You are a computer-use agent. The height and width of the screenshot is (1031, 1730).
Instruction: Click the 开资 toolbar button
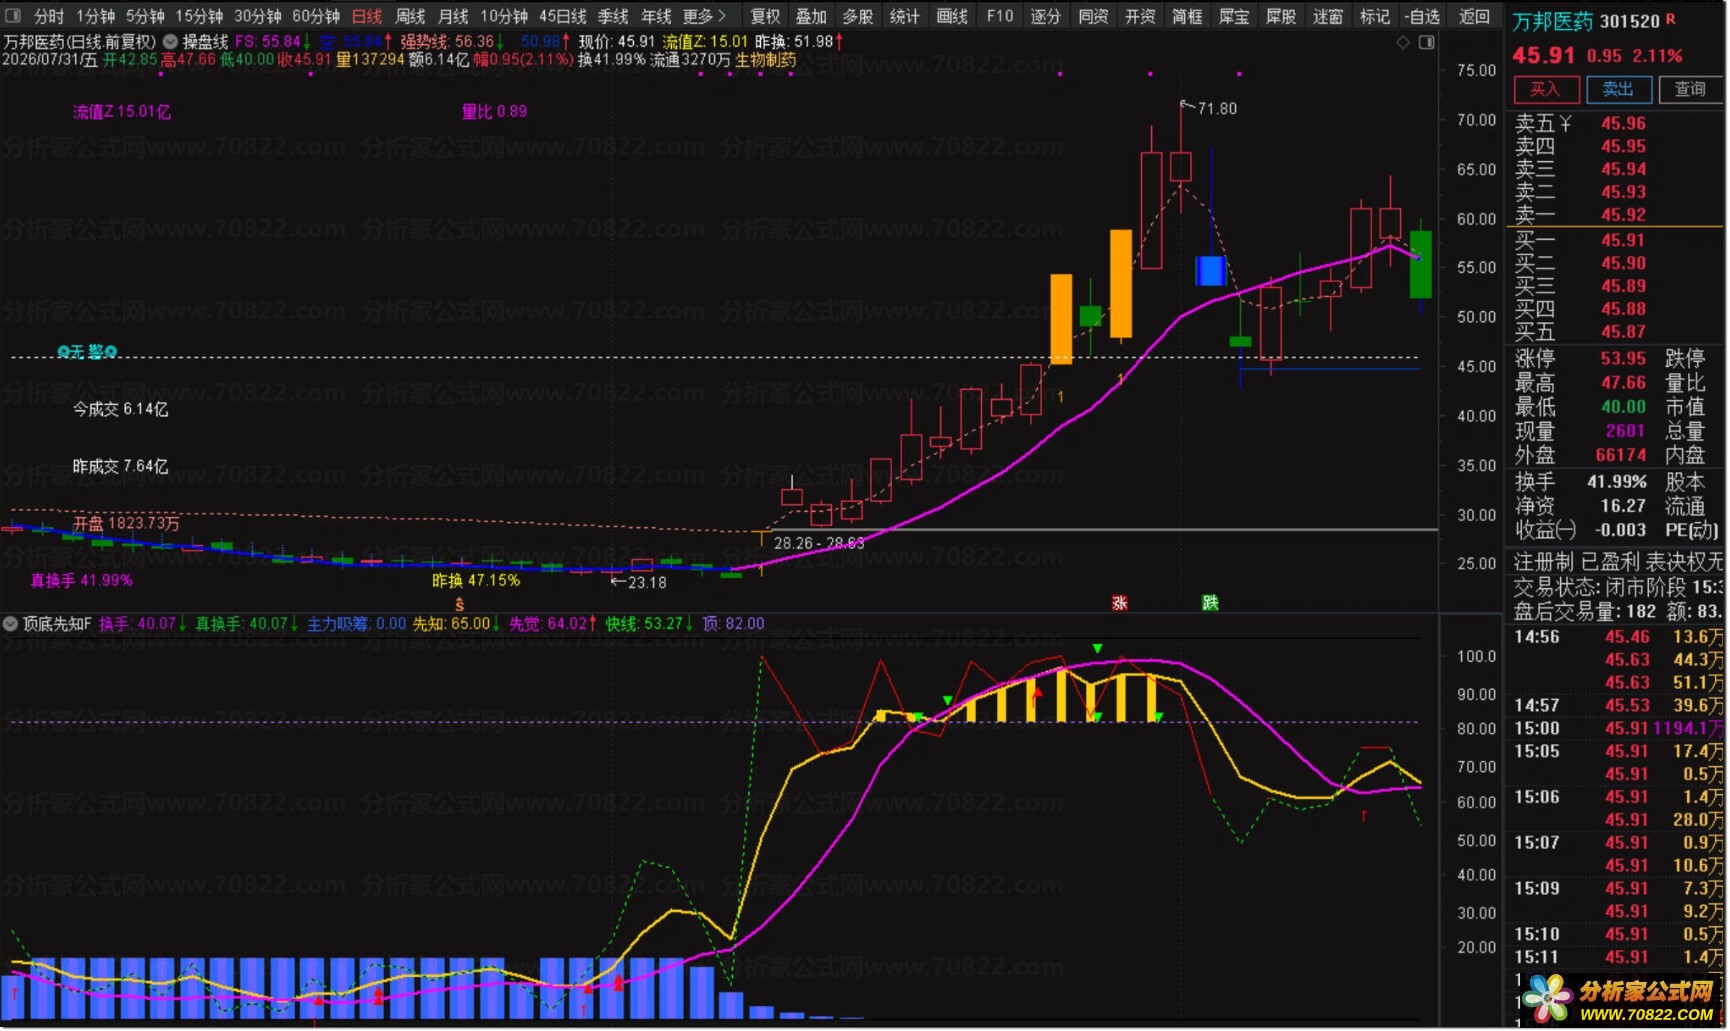1140,16
